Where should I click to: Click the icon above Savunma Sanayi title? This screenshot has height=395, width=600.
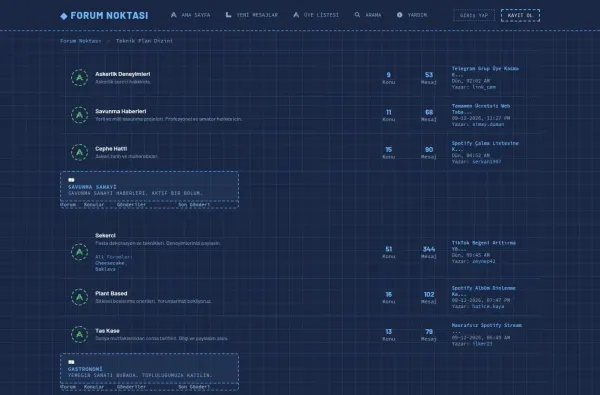coord(71,180)
